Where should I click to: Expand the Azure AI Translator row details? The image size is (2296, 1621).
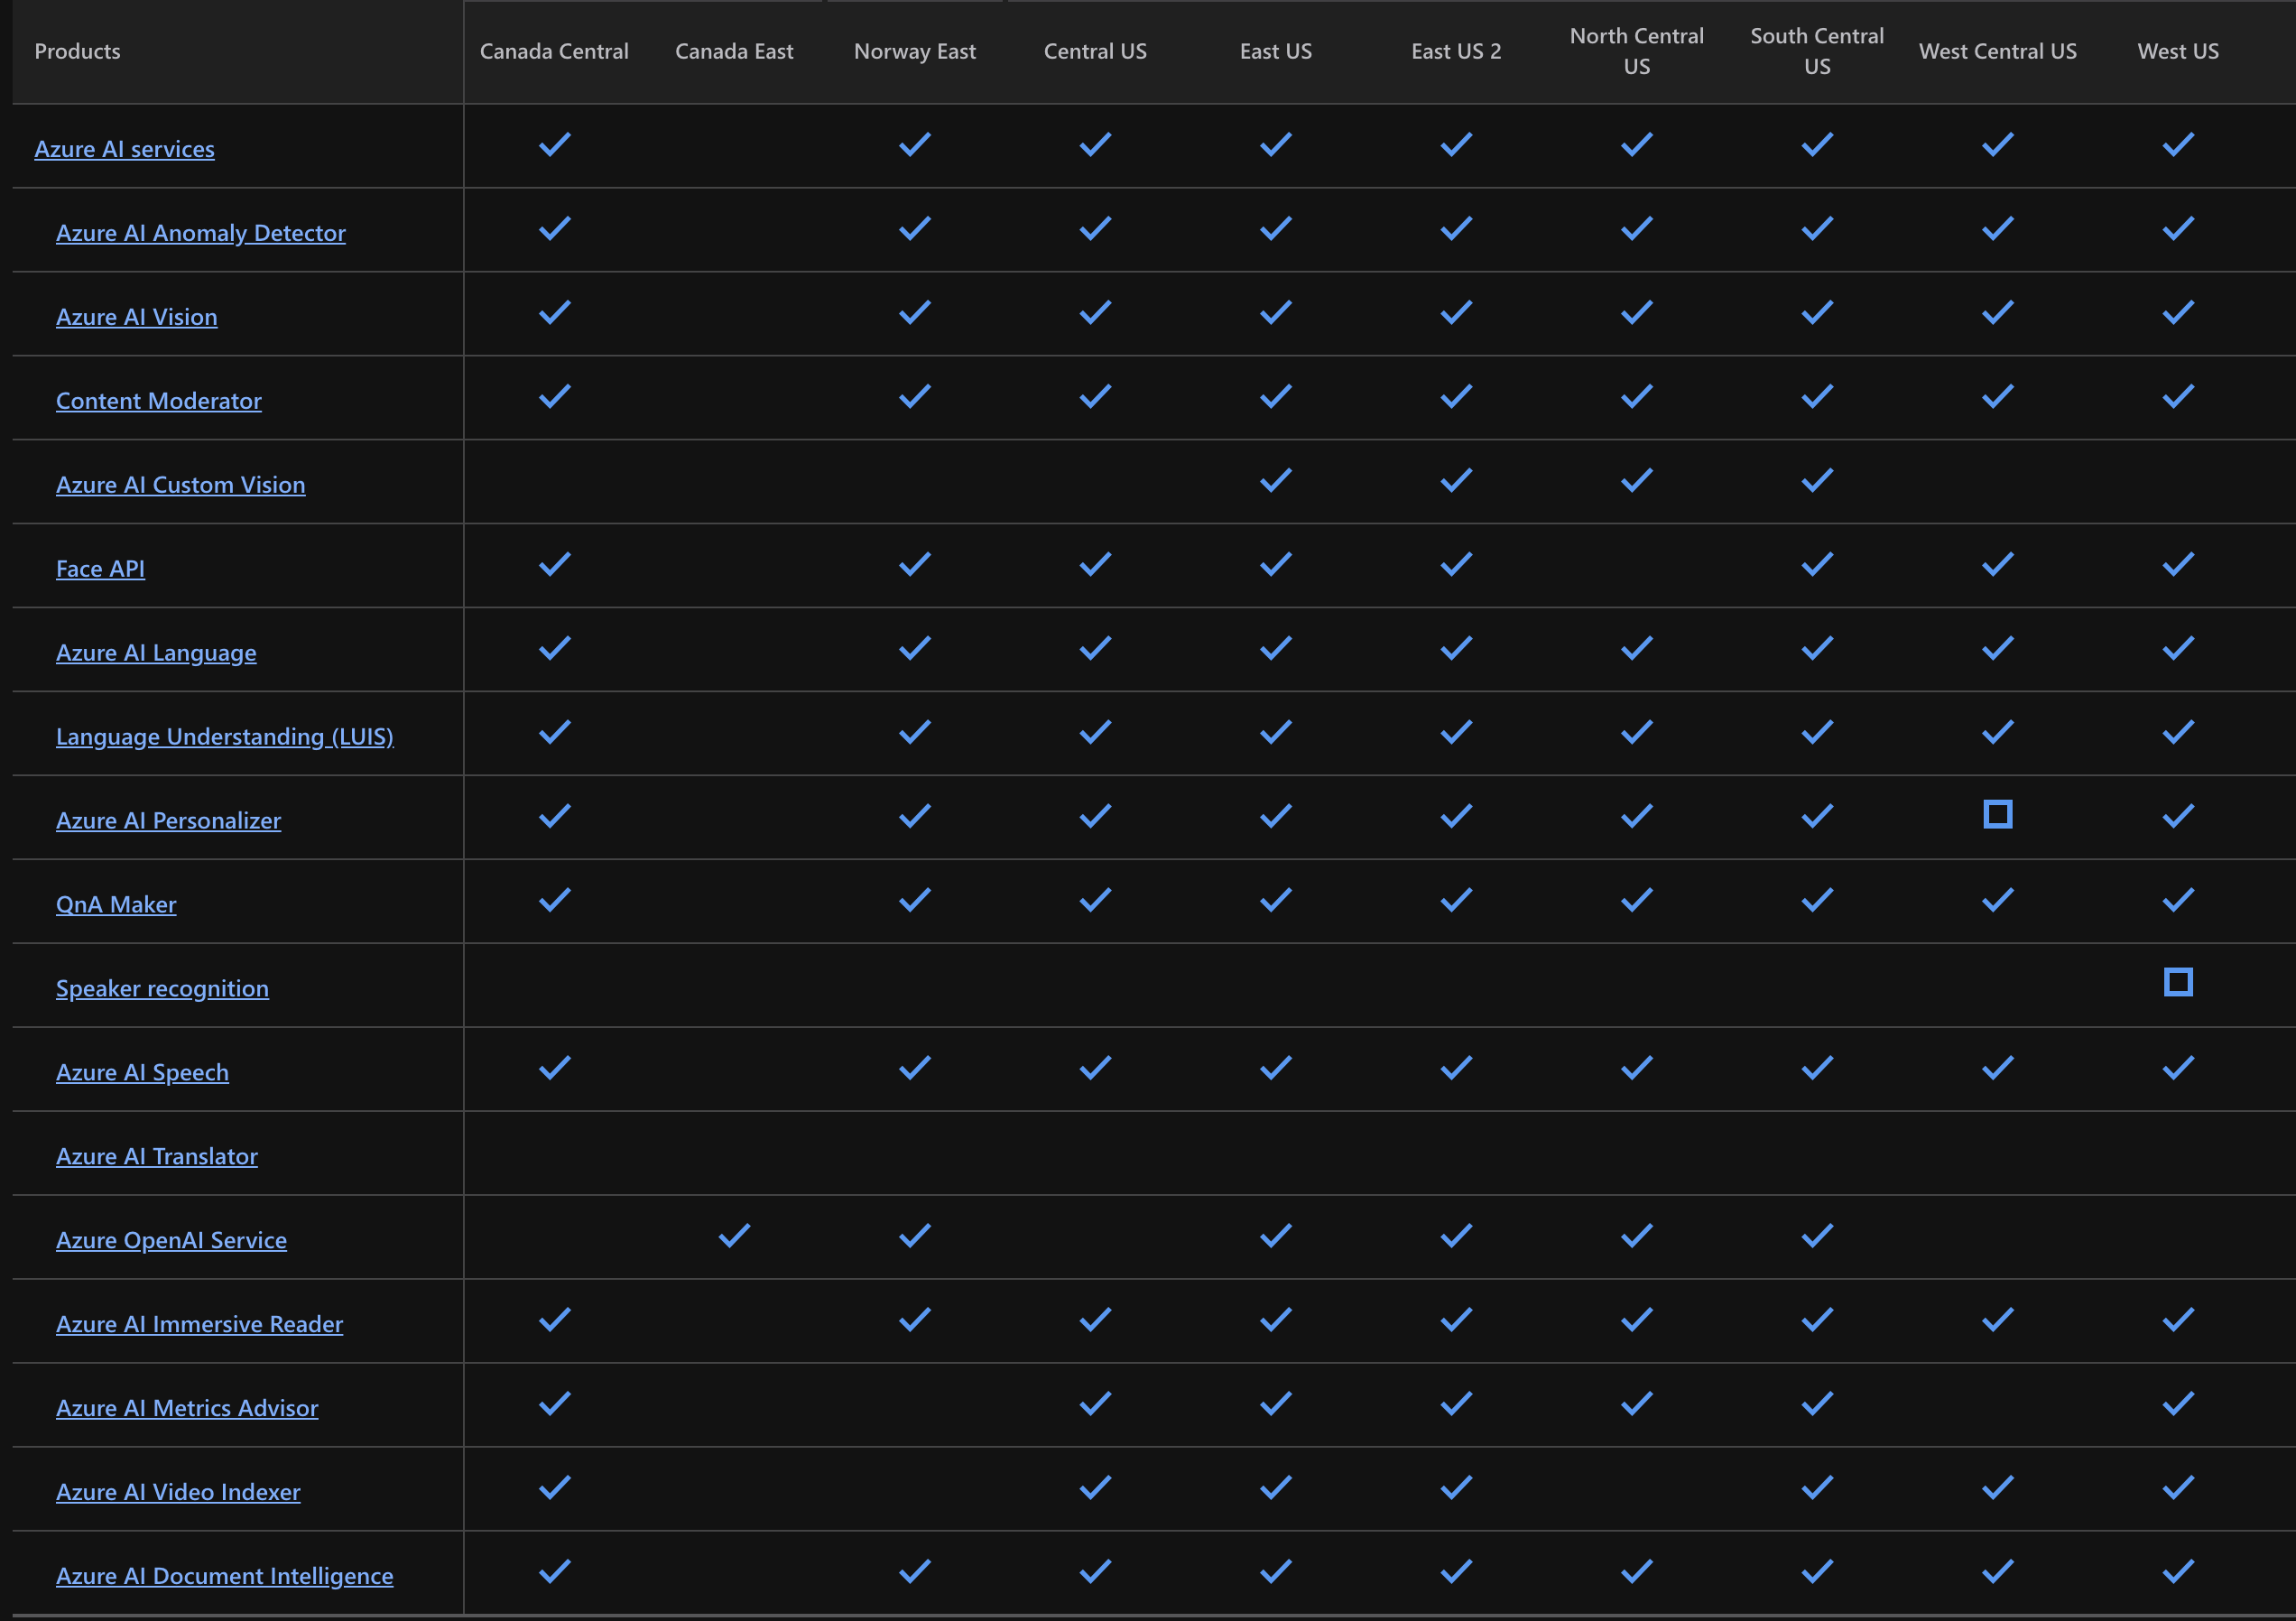(x=158, y=1154)
